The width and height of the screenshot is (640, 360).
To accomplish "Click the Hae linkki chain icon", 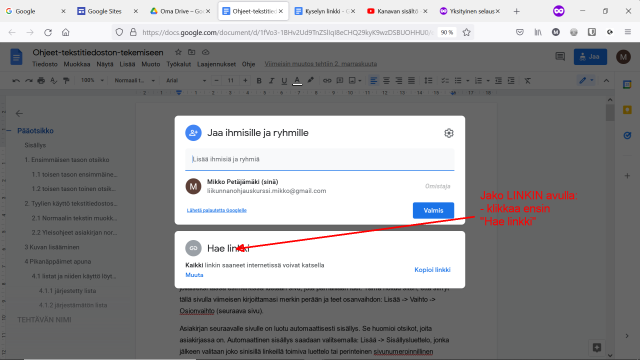I will click(x=193, y=248).
